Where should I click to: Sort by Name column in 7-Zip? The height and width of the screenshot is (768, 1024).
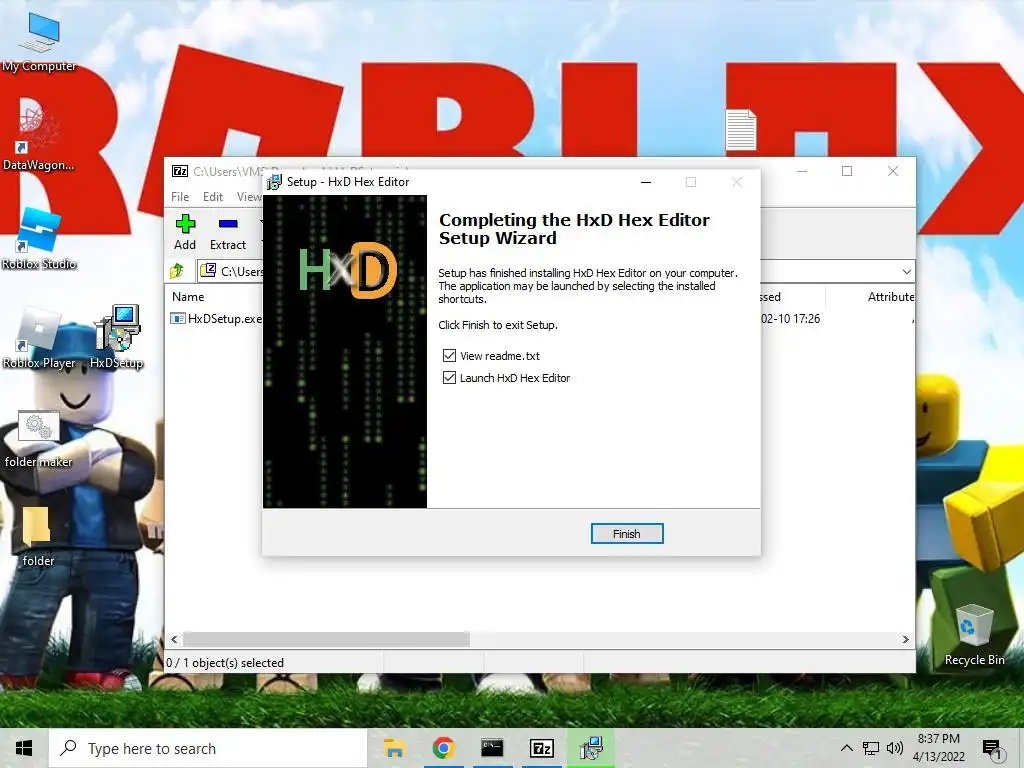click(188, 296)
